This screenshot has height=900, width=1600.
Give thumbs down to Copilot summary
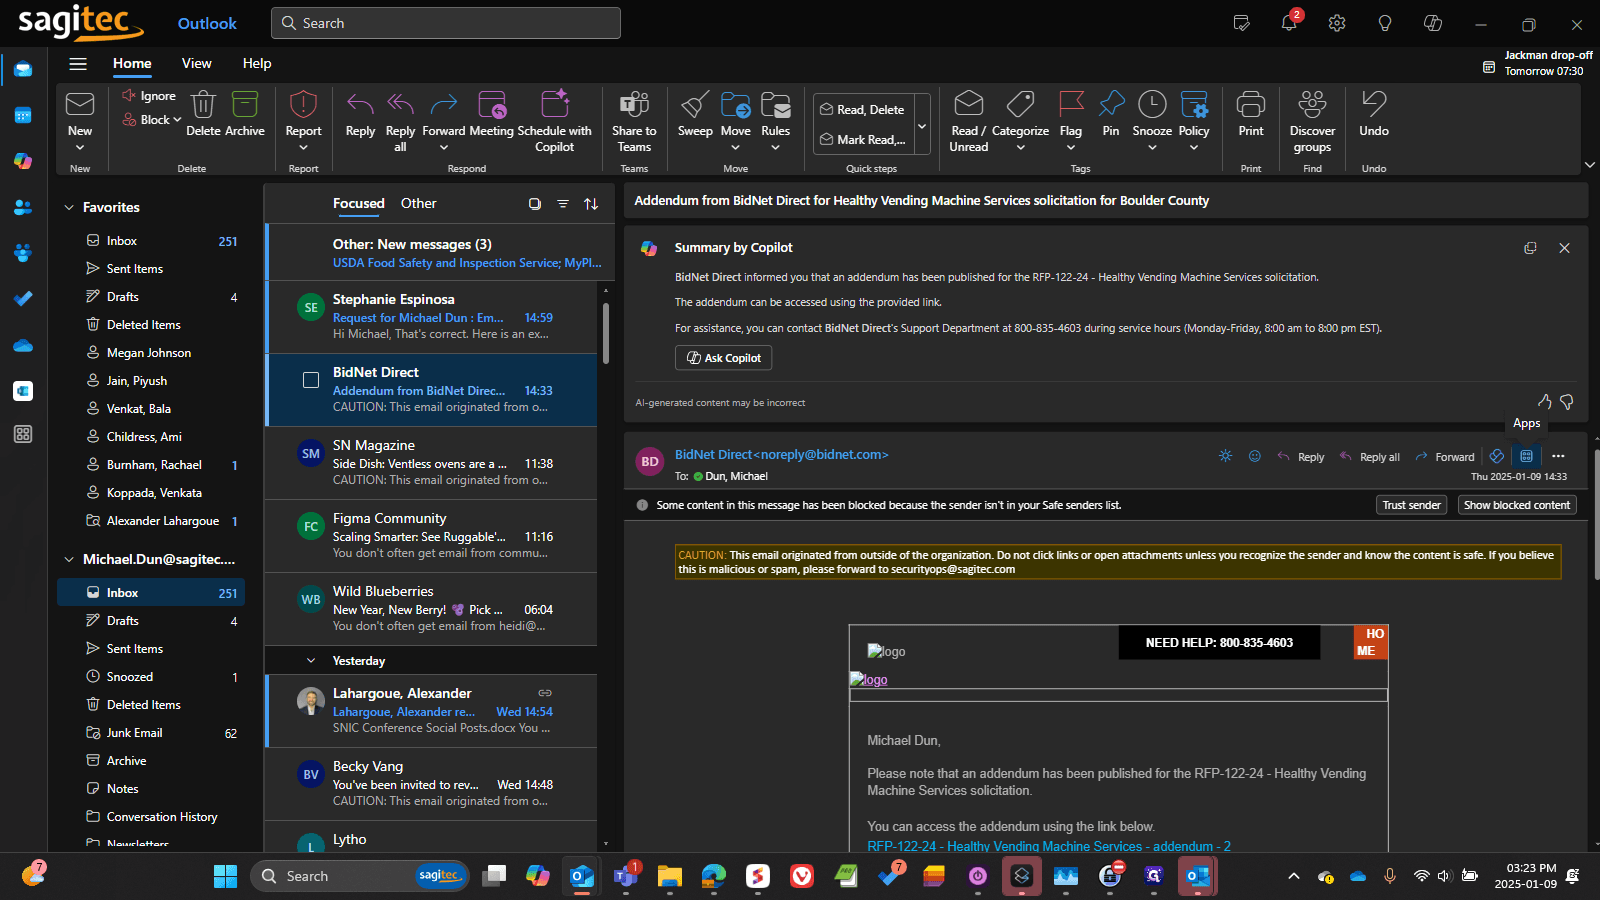click(1567, 401)
